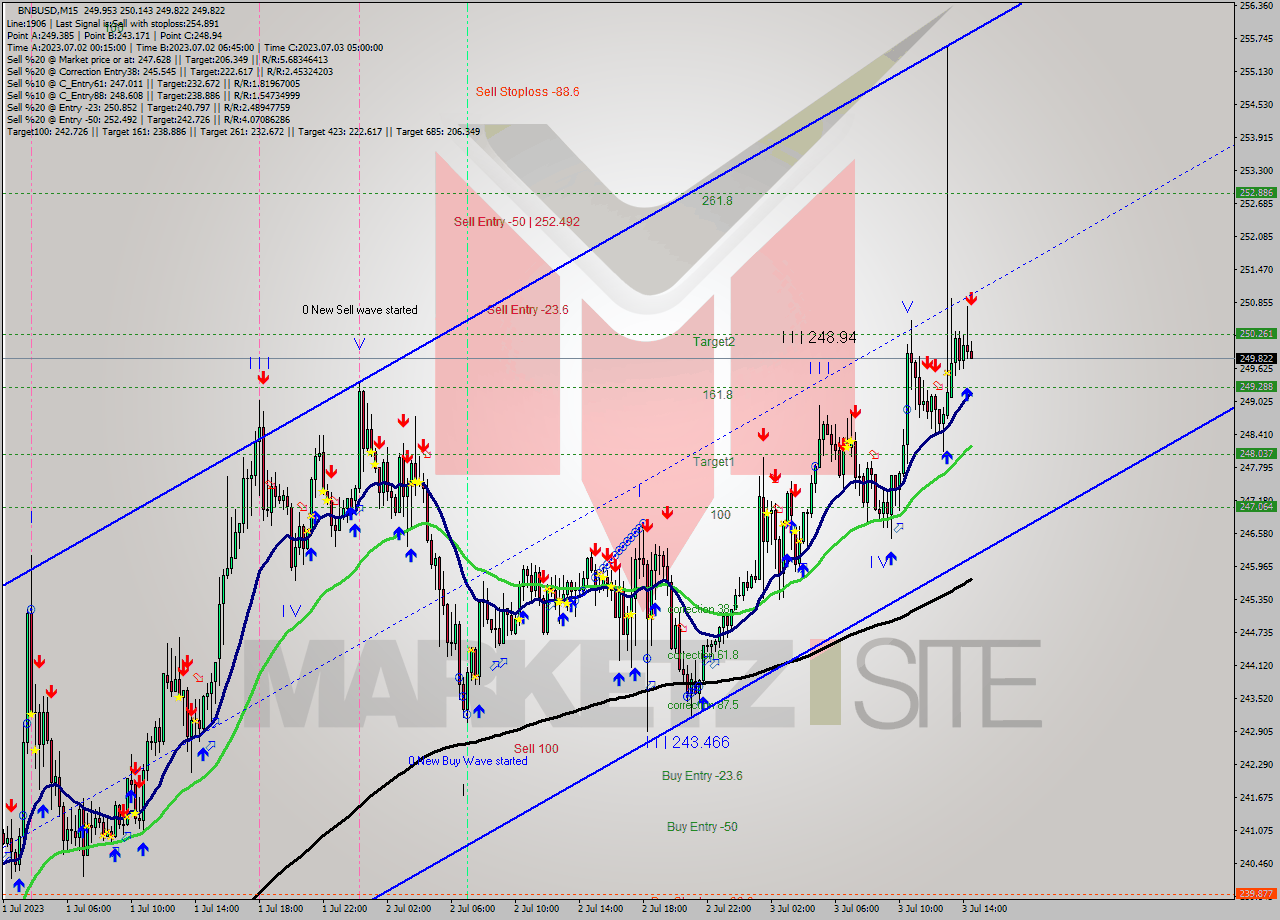This screenshot has height=920, width=1280.
Task: Click the green price tag 248.037
Action: click(1256, 453)
